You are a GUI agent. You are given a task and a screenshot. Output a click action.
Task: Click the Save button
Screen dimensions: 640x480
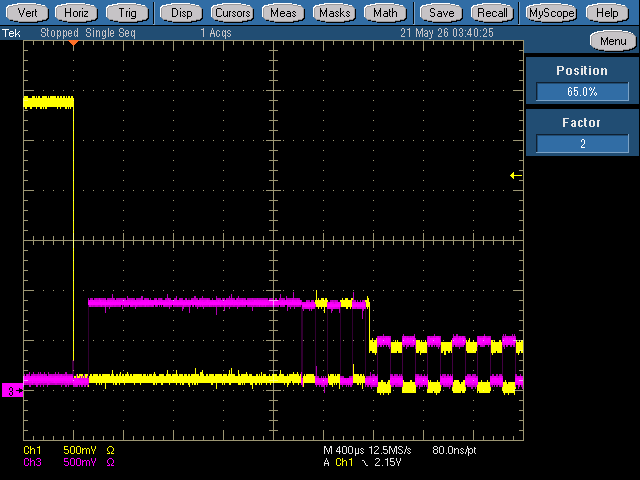point(442,13)
